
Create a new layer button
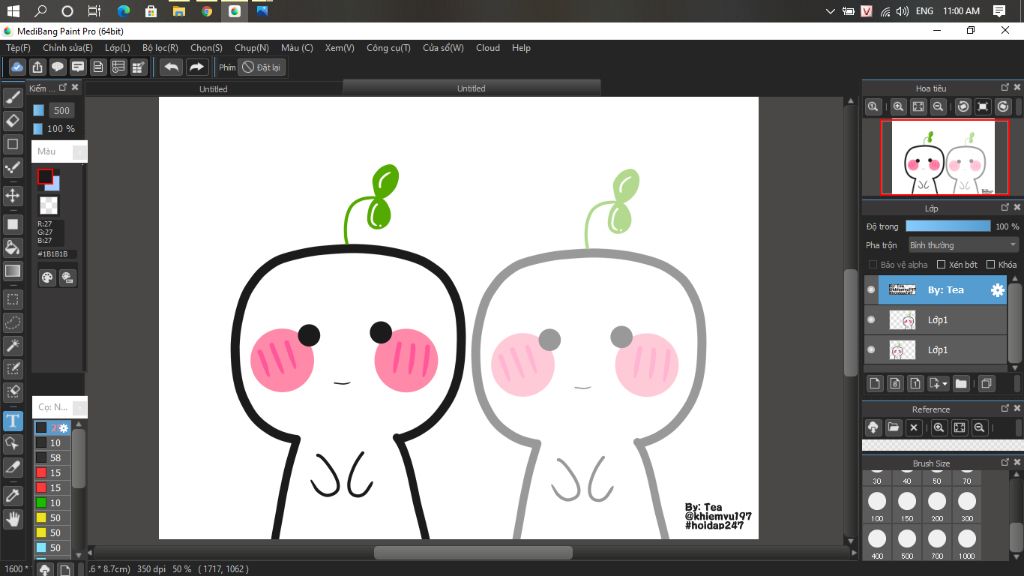pos(874,384)
